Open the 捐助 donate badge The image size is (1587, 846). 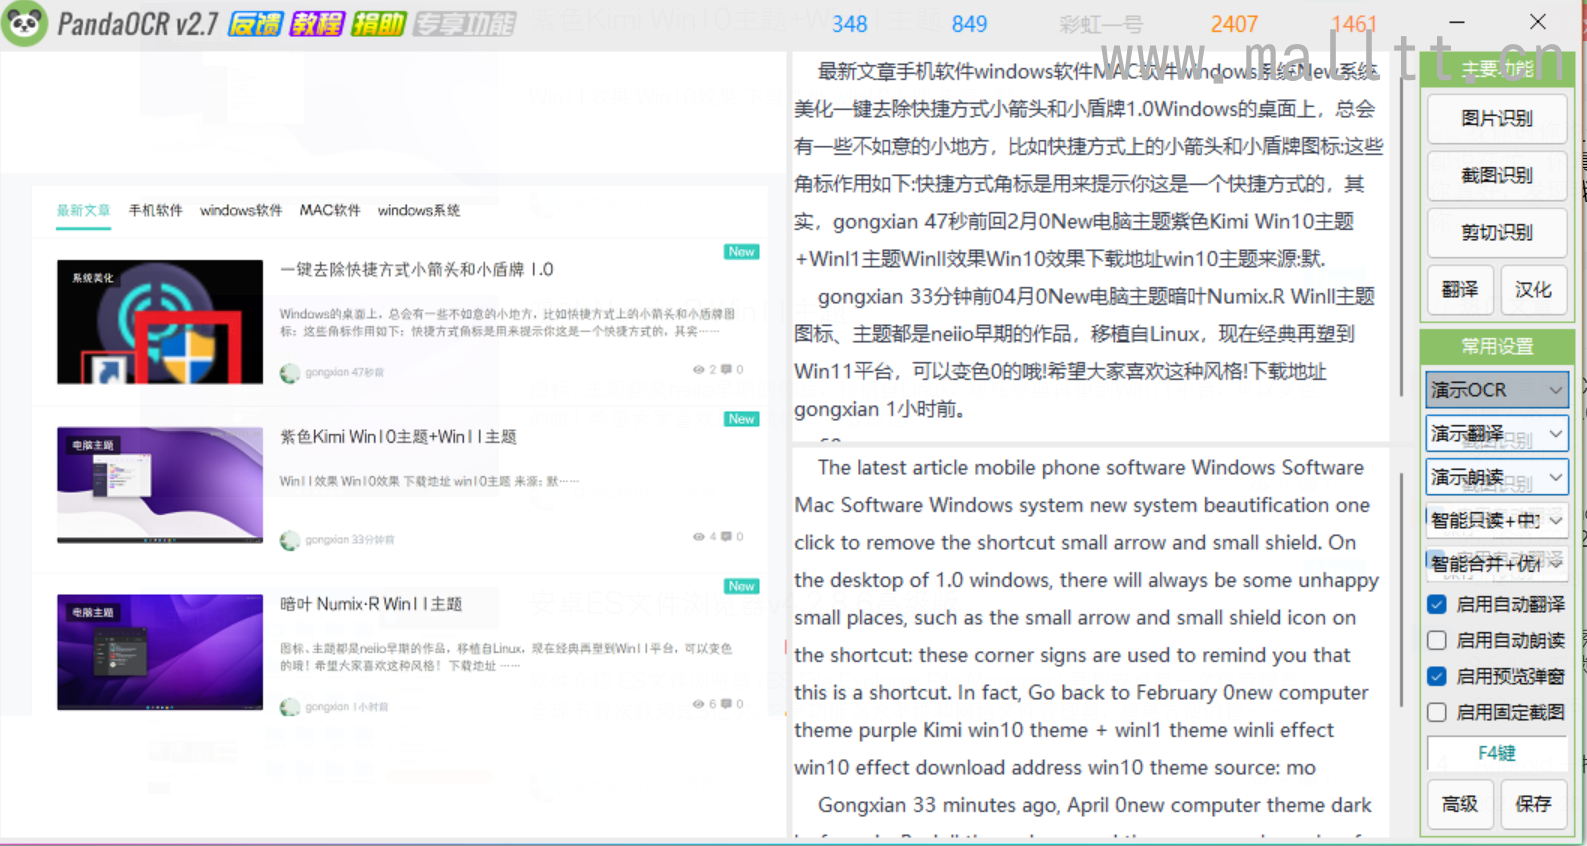378,24
